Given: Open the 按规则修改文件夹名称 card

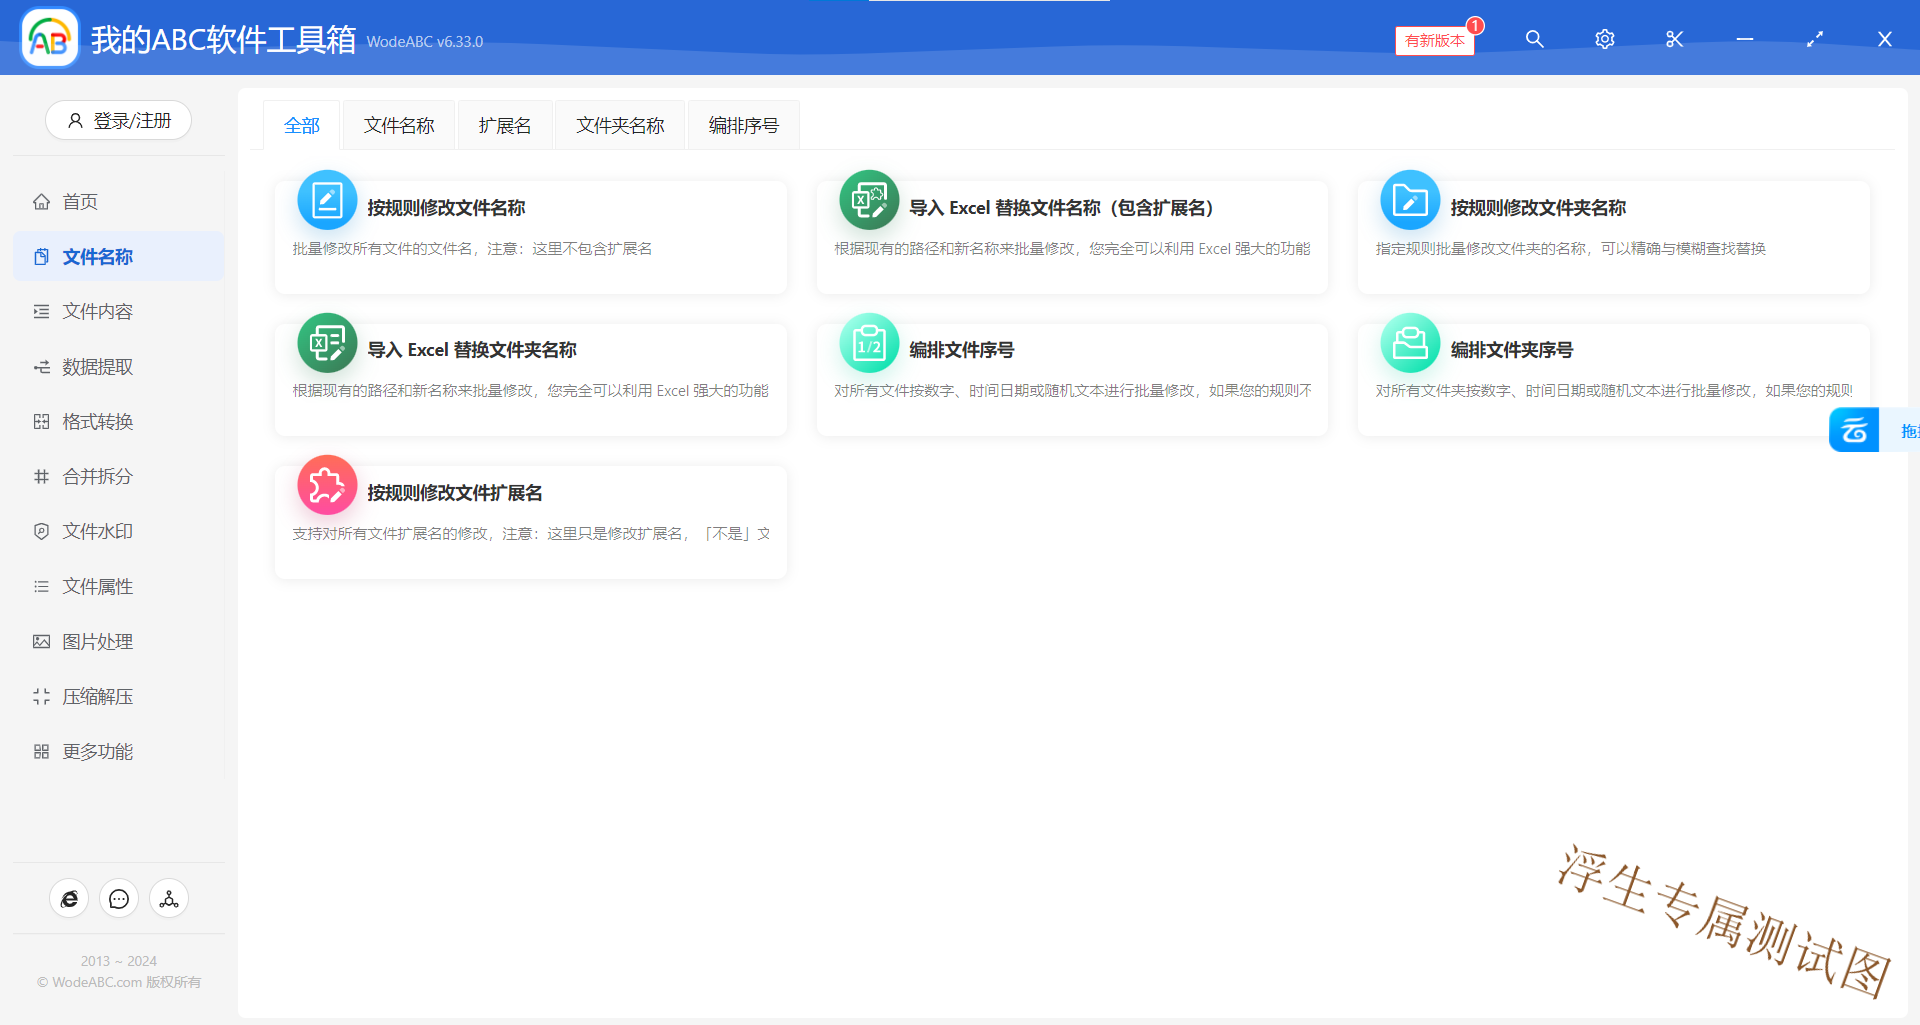Looking at the screenshot, I should click(1612, 236).
